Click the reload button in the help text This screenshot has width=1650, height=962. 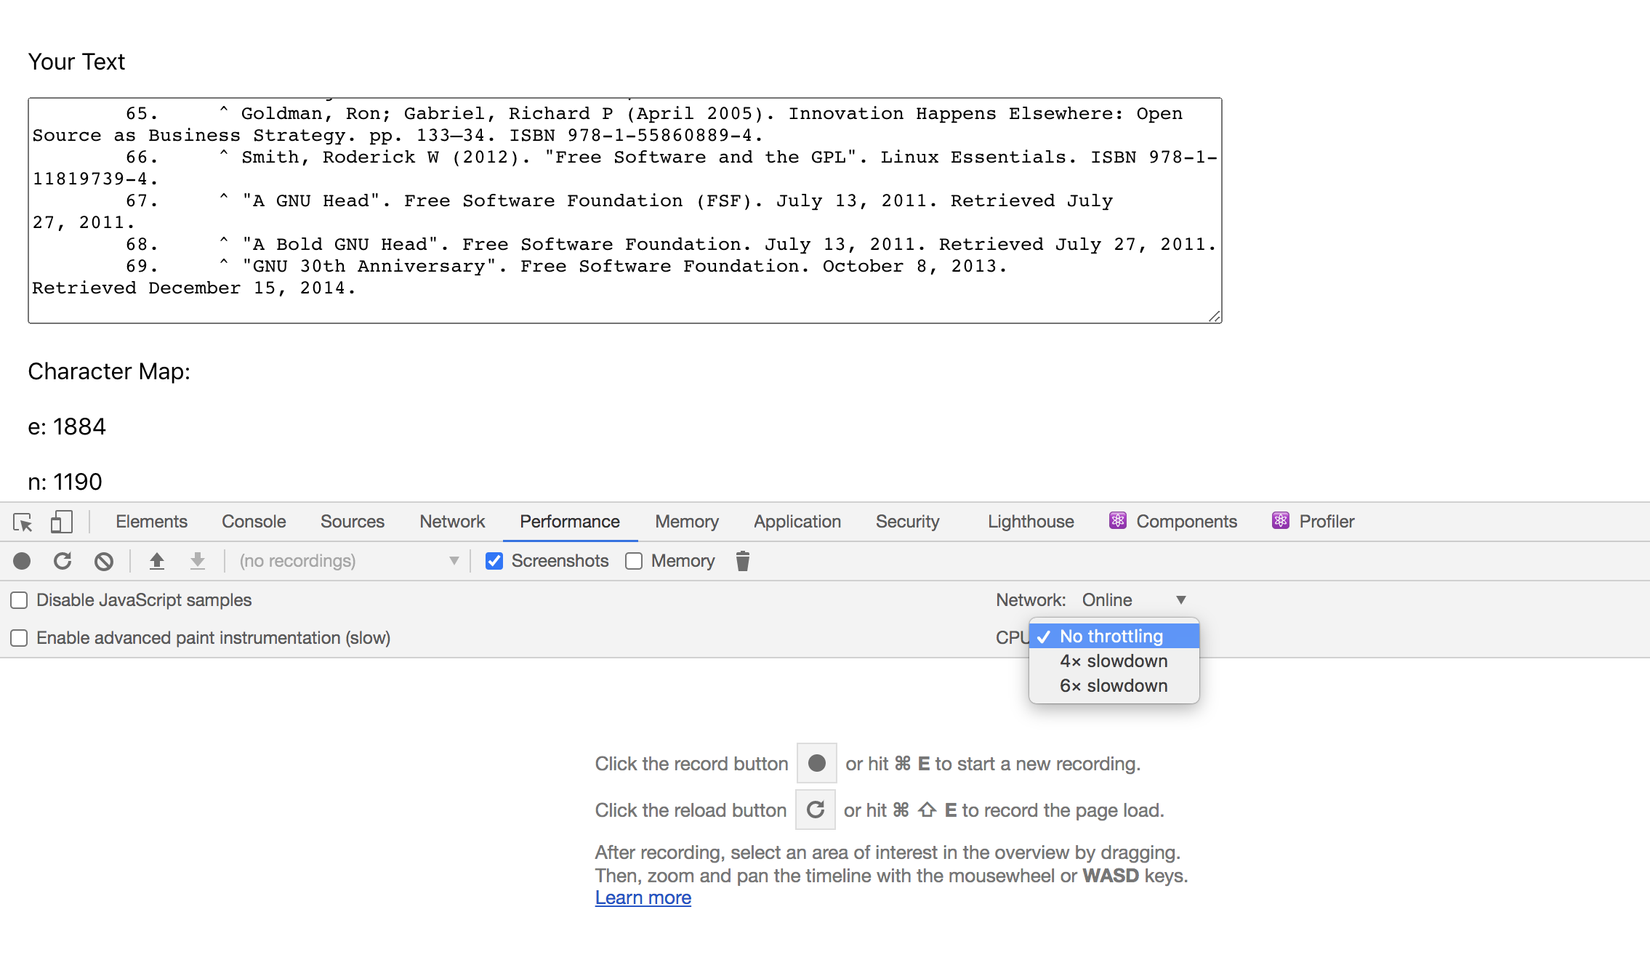(815, 810)
